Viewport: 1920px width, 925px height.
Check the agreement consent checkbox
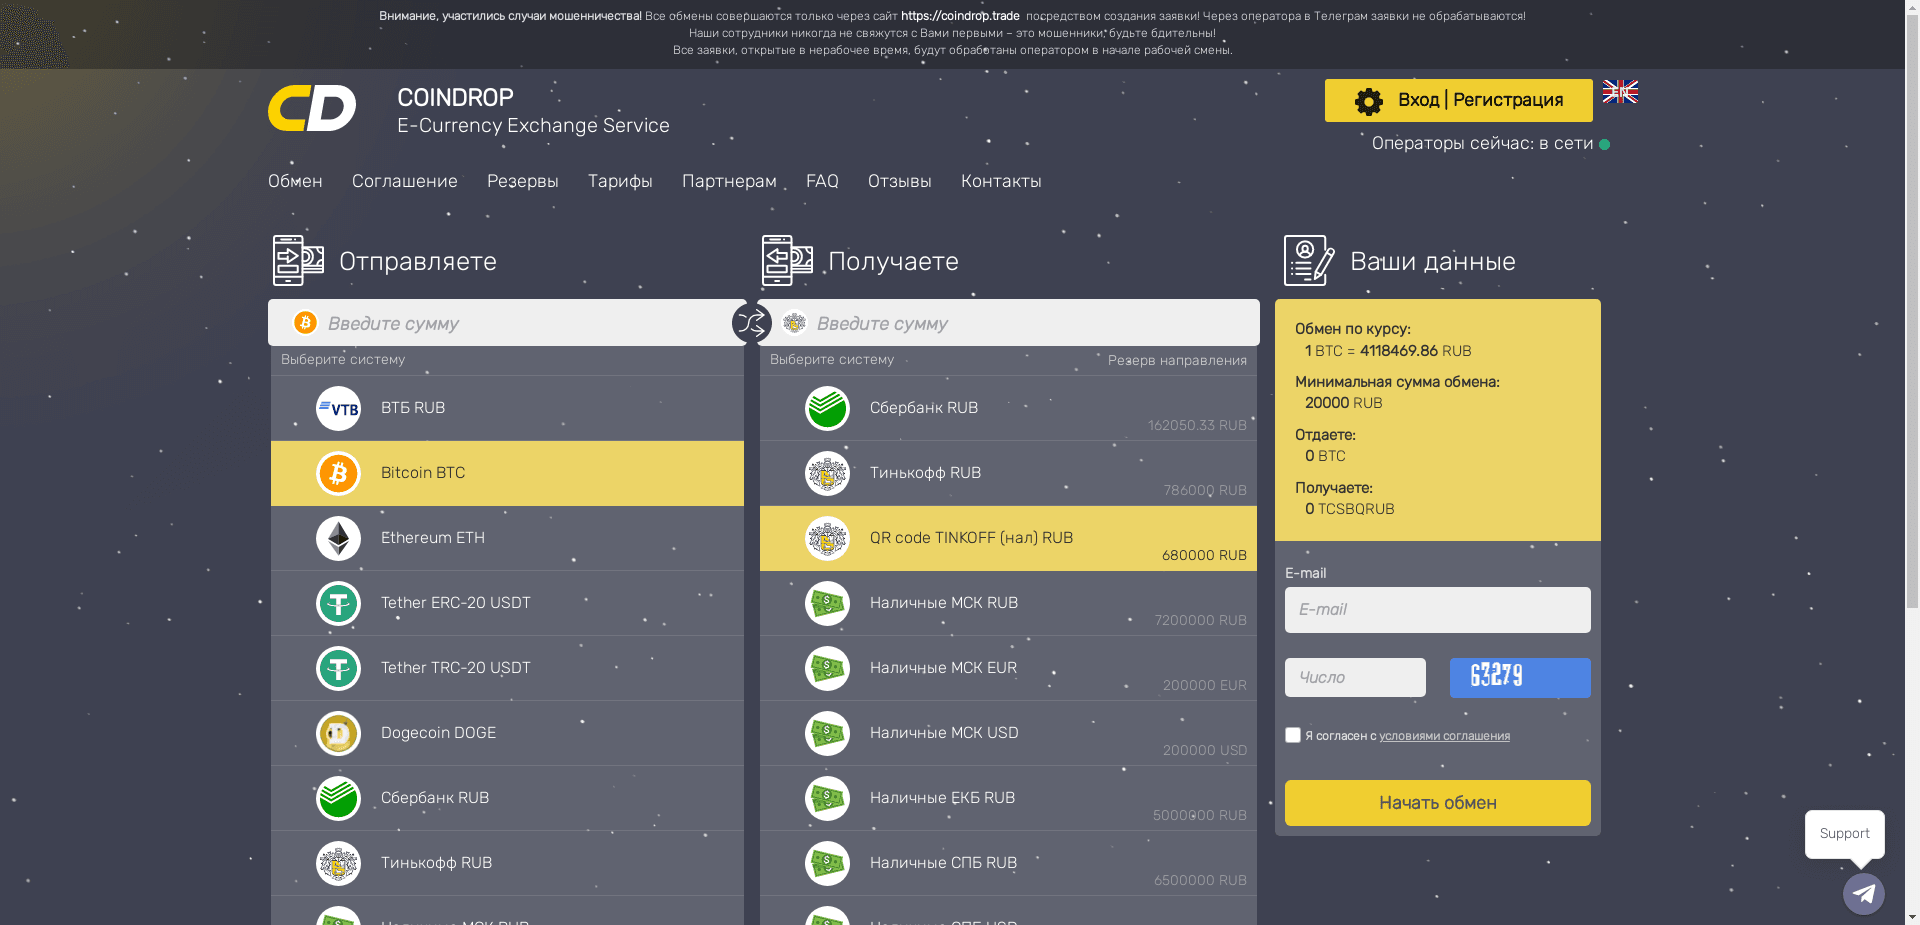tap(1292, 735)
